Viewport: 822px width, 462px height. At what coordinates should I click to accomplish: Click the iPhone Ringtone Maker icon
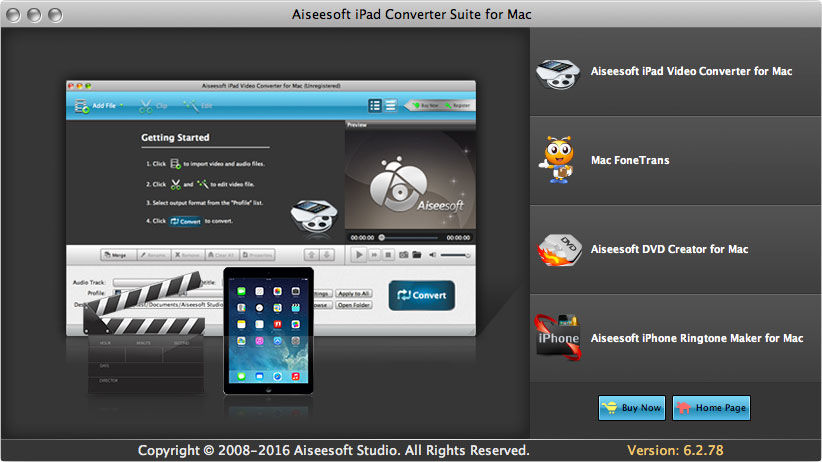click(558, 338)
